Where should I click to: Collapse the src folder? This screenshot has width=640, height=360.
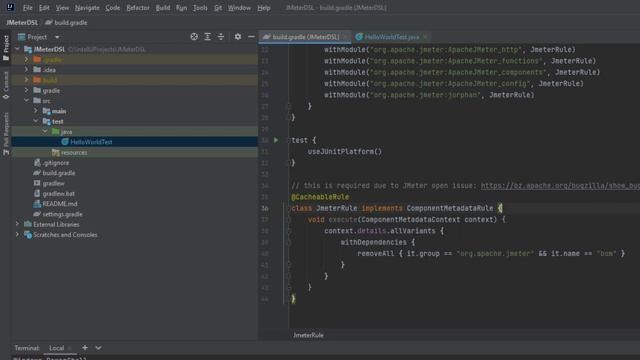[x=27, y=100]
